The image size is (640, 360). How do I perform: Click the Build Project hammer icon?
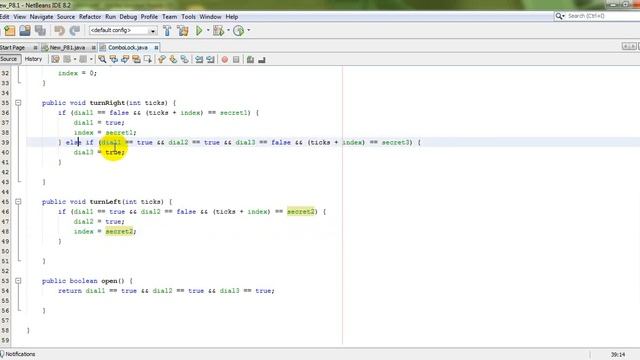167,31
